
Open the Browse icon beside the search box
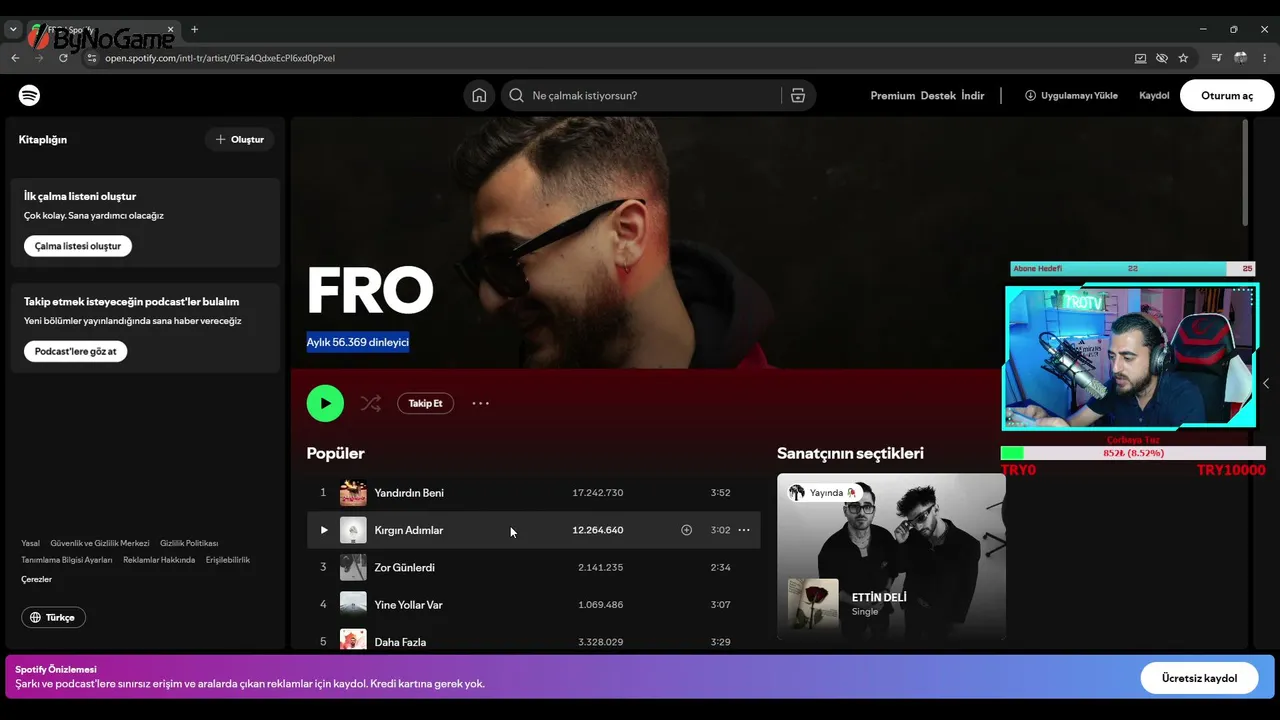[797, 95]
